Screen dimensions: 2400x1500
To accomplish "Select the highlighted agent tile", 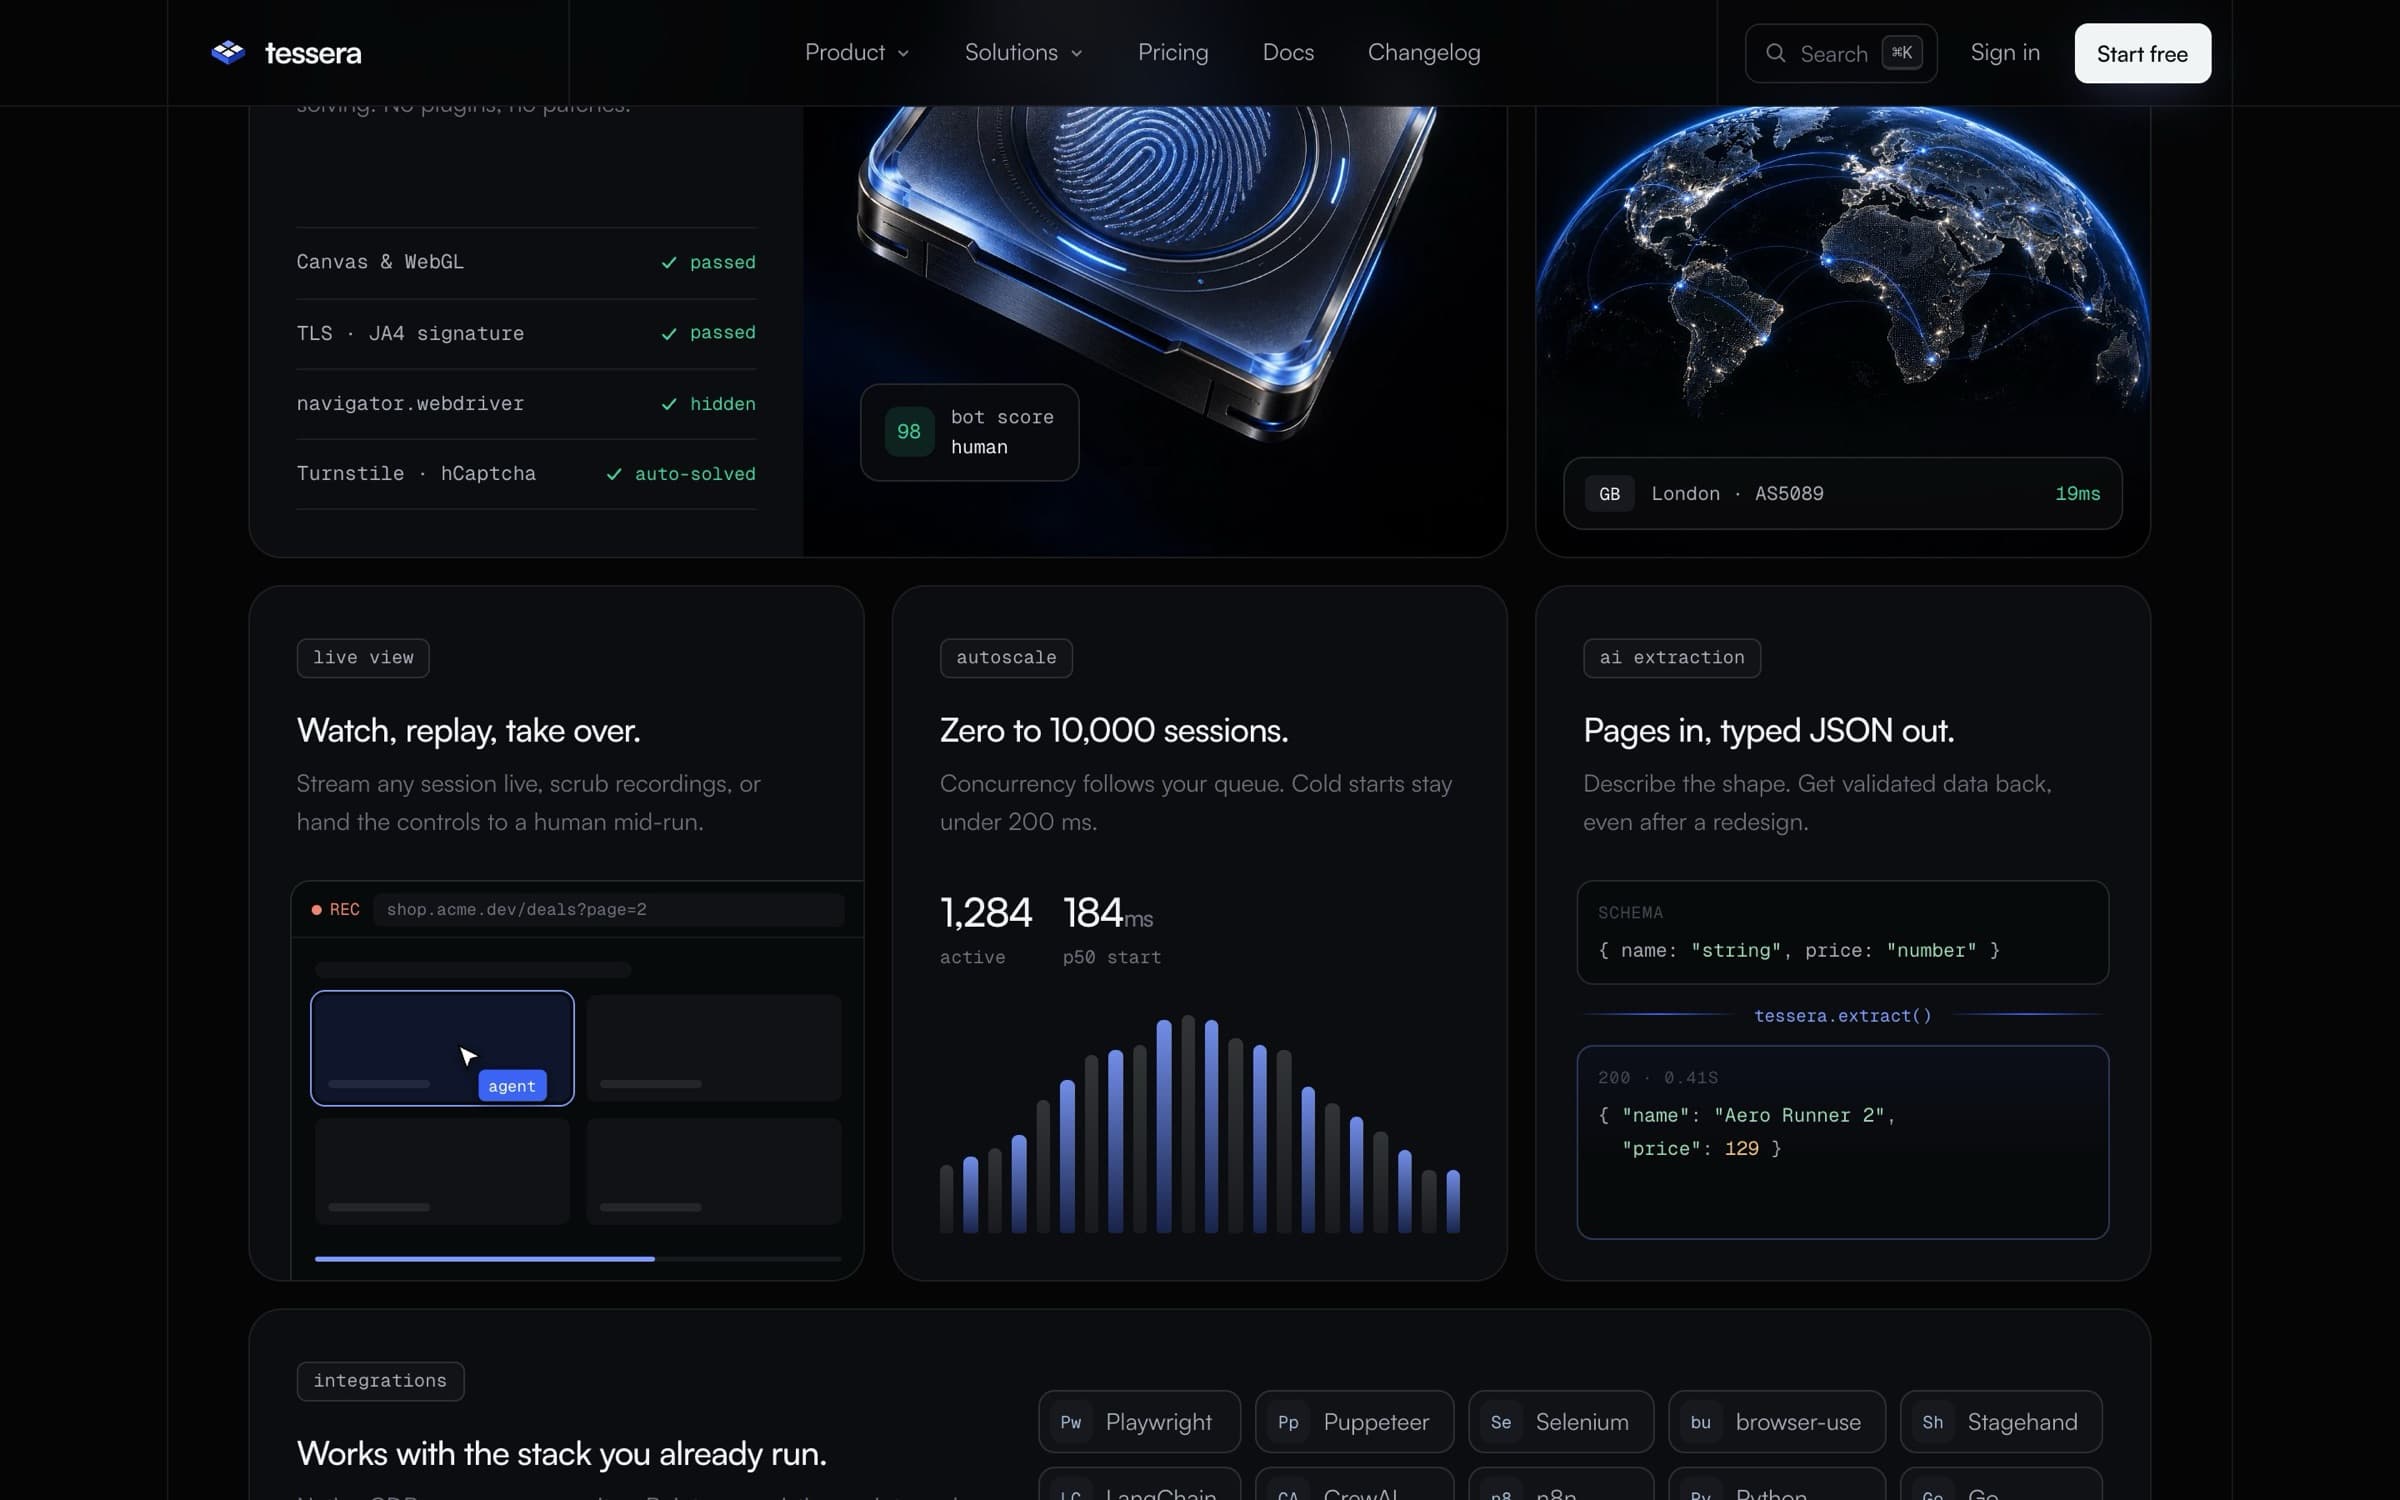I will tap(442, 1048).
